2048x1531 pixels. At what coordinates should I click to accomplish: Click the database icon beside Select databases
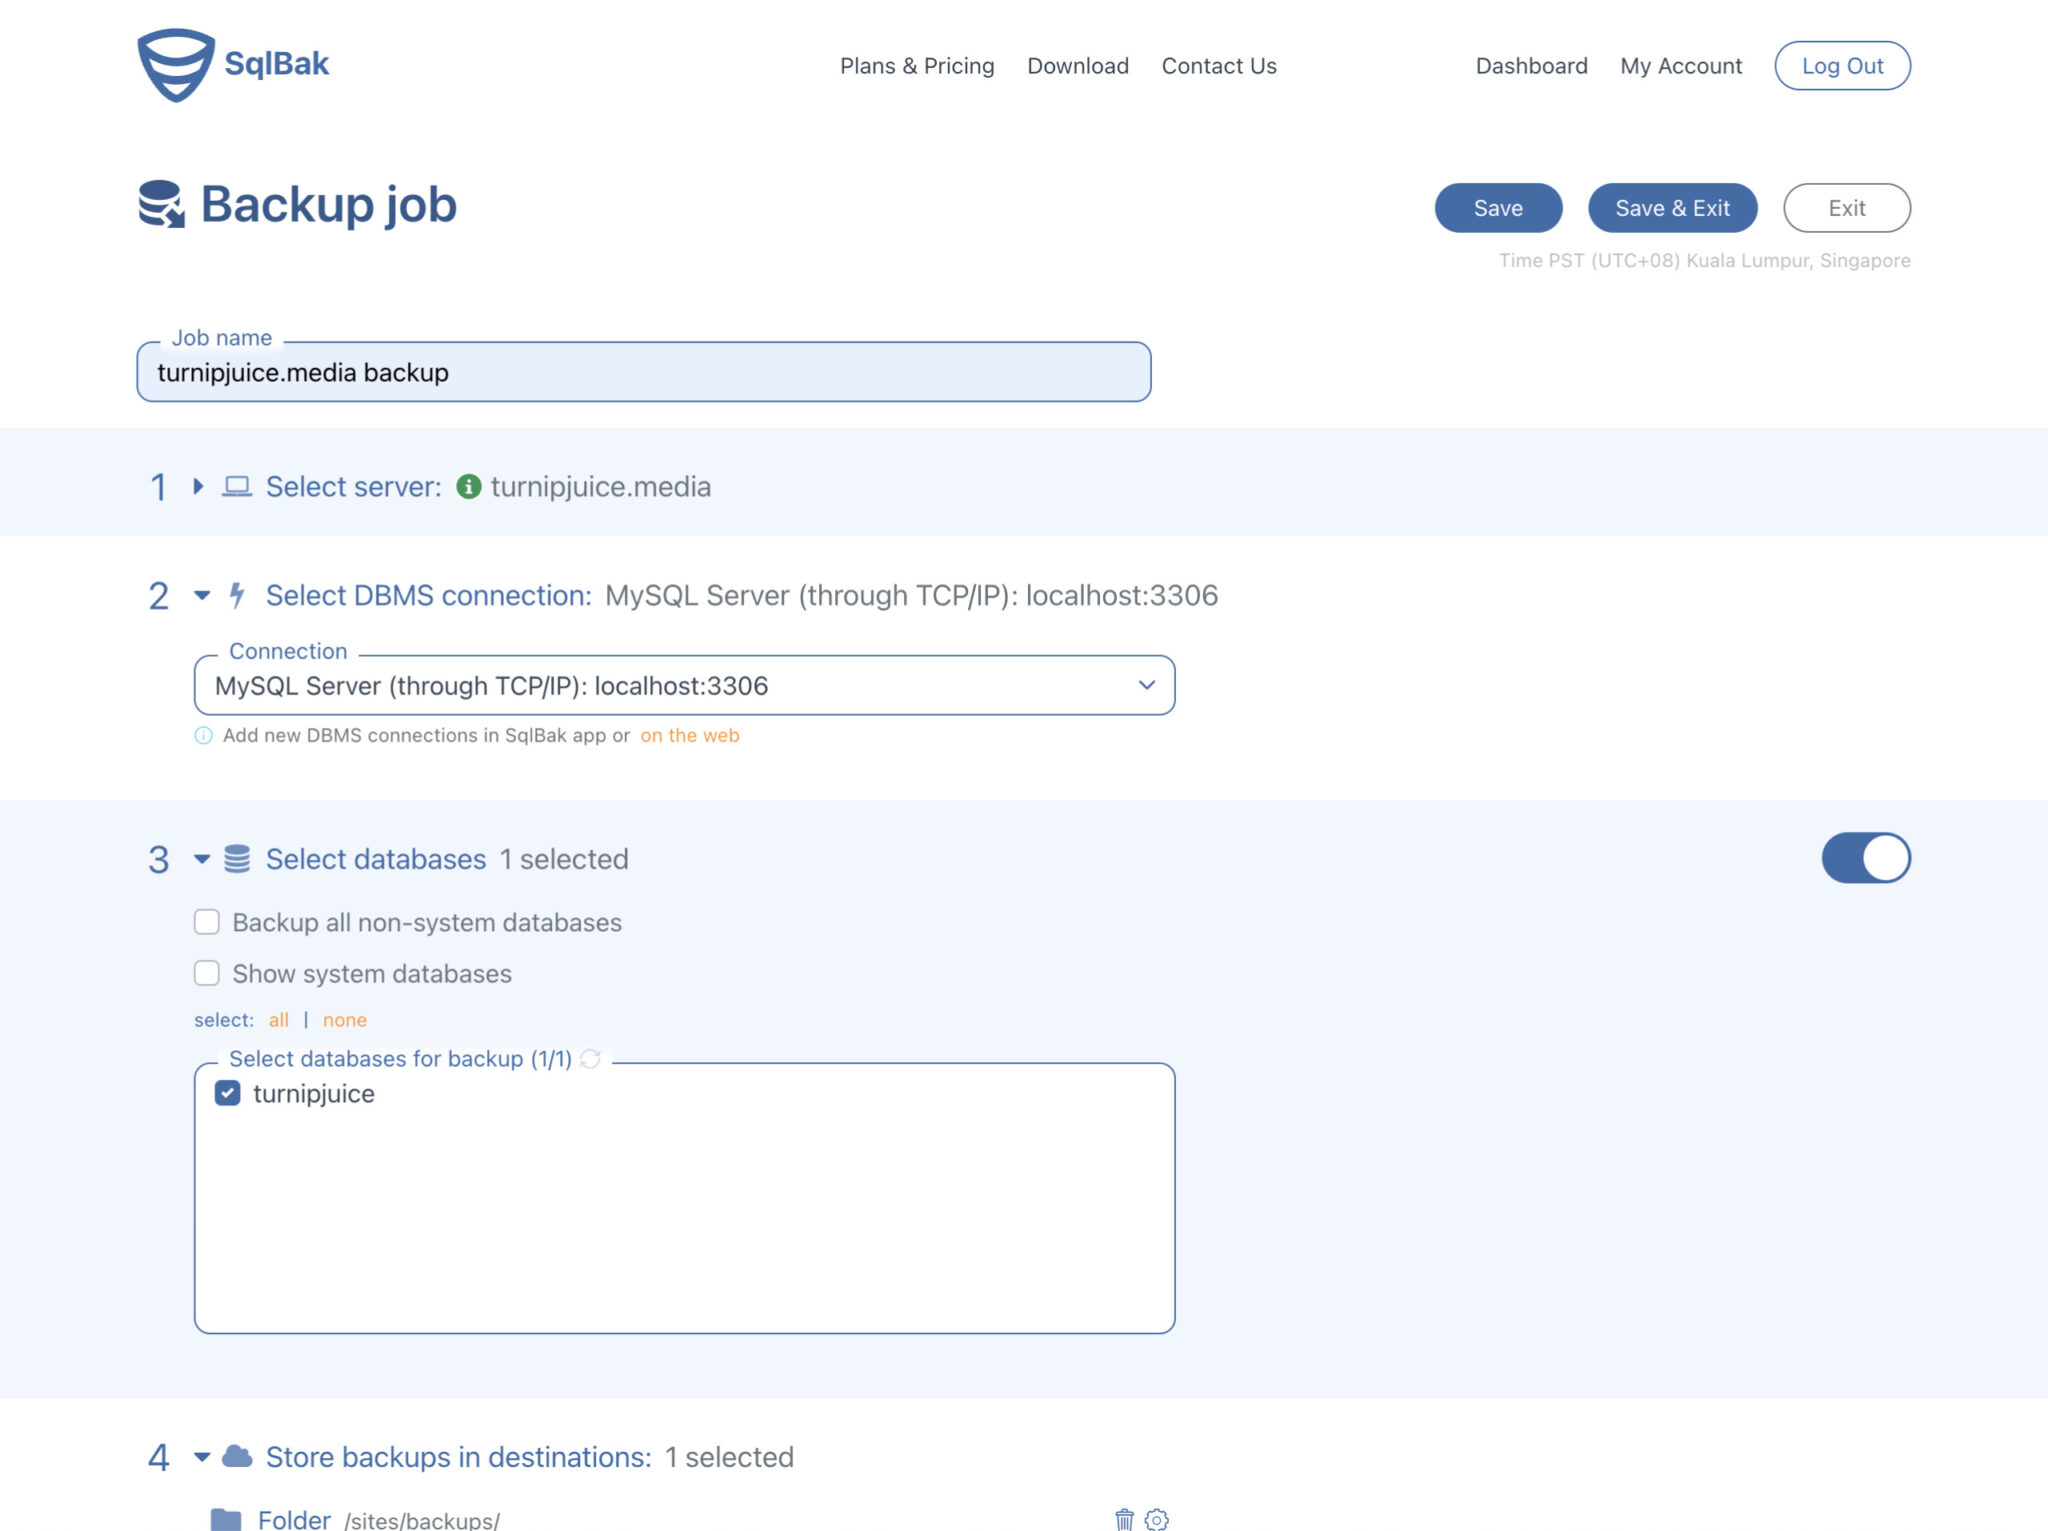click(238, 858)
